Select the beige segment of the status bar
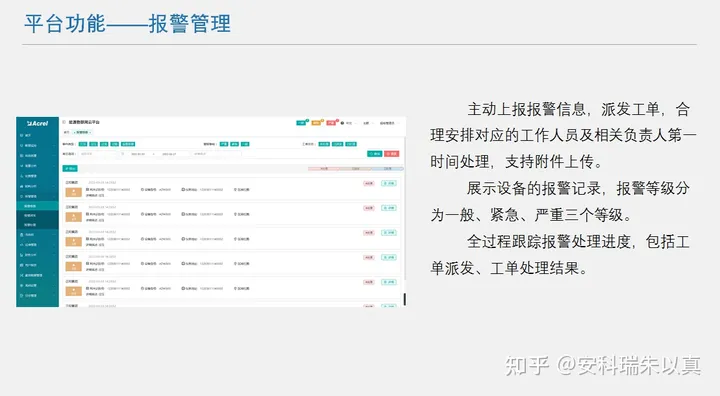Screen dimensions: 720x396 click(355, 169)
